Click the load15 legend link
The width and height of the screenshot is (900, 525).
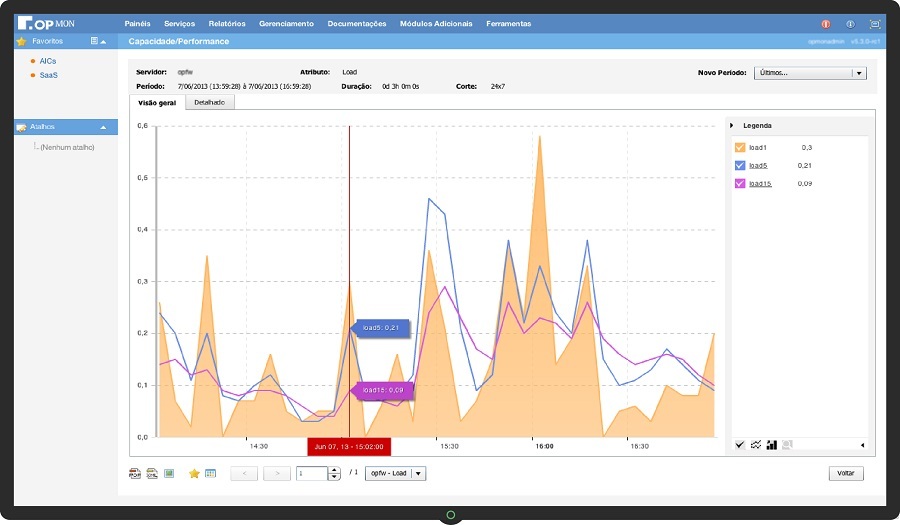(x=760, y=184)
